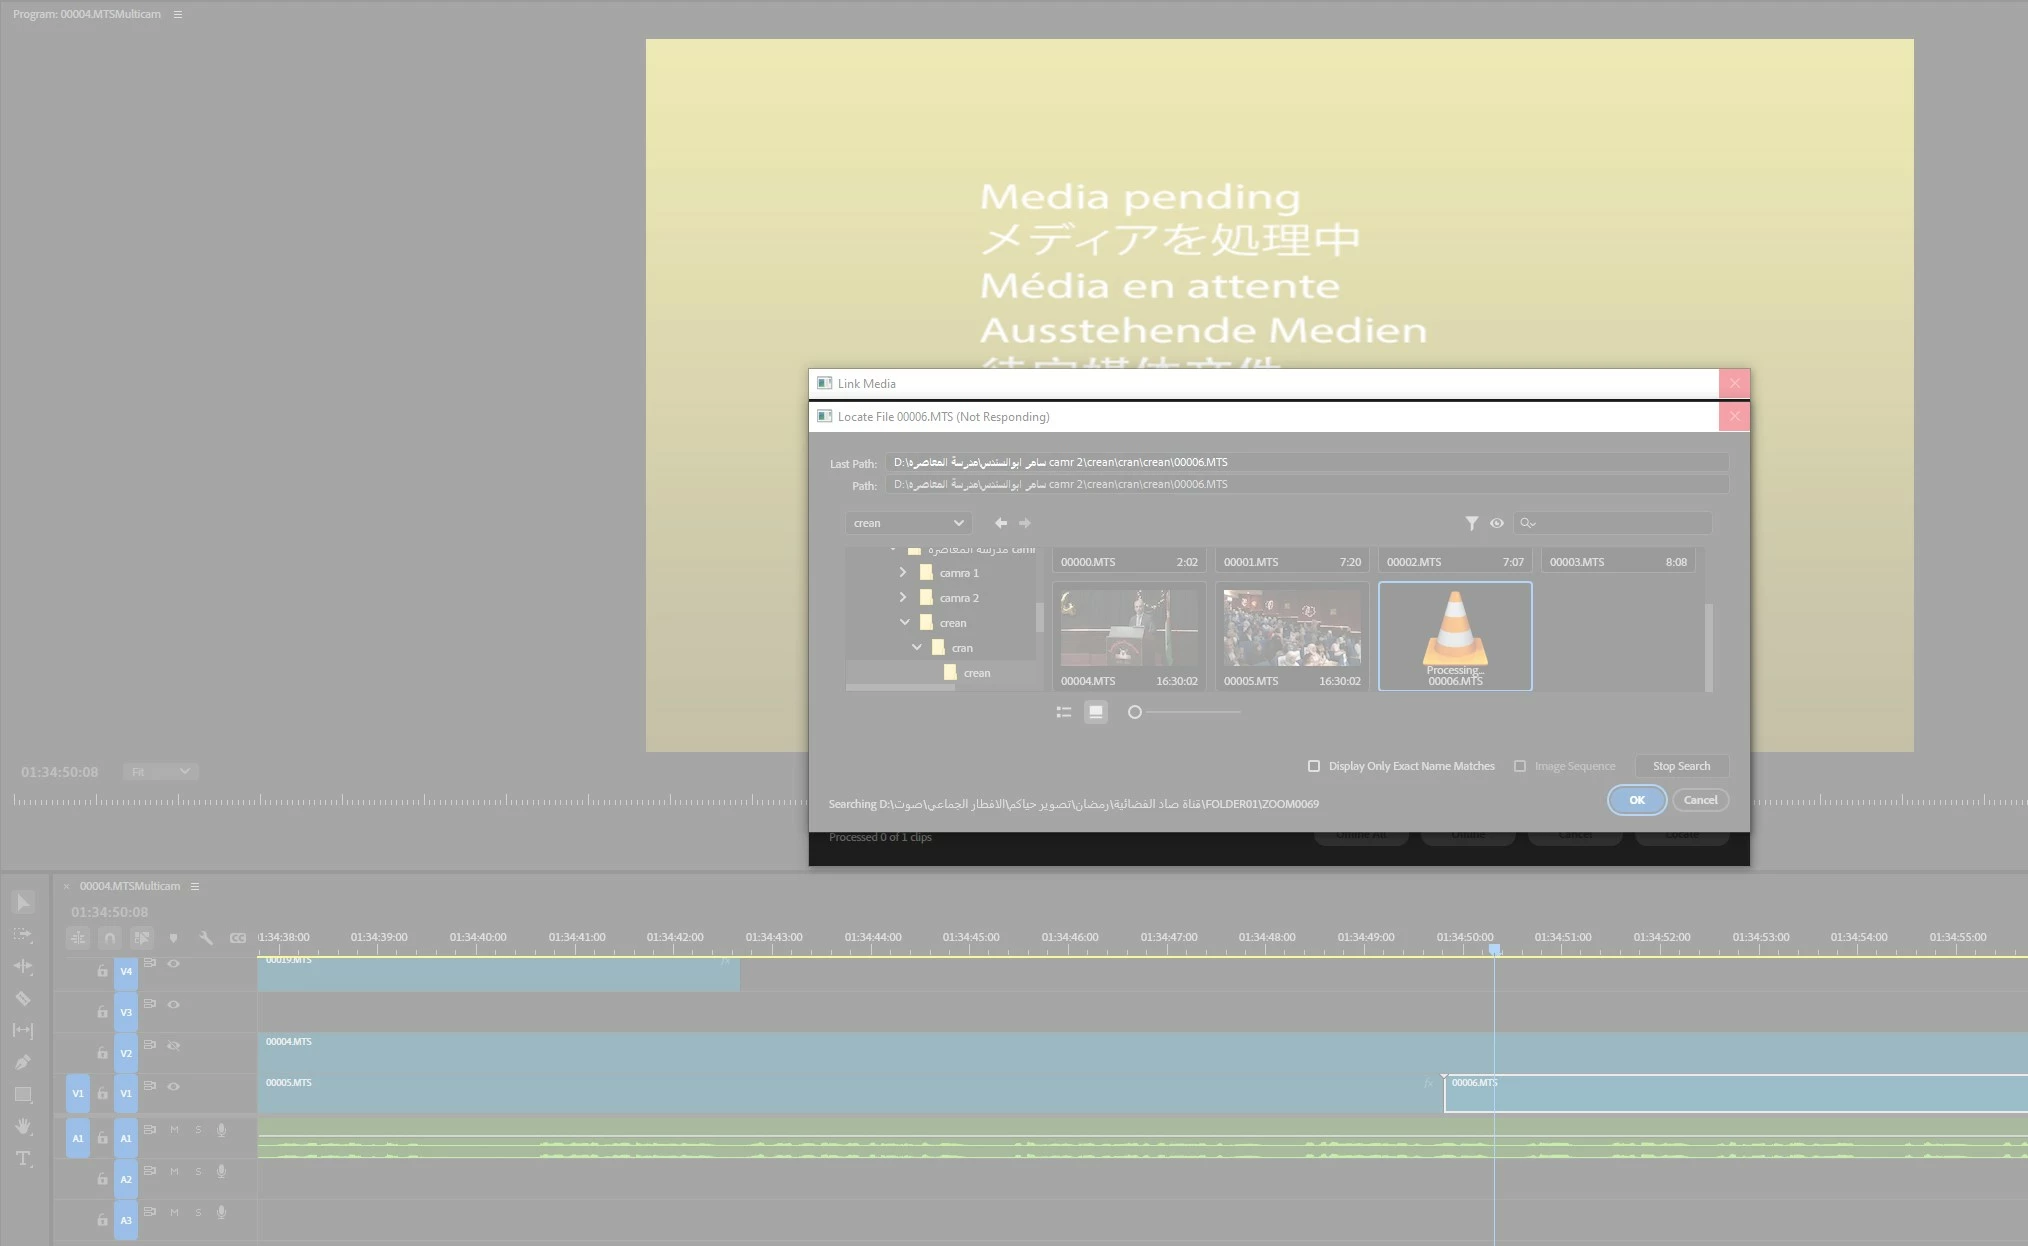Open timeline display settings wrench
Image resolution: width=2028 pixels, height=1246 pixels.
(x=206, y=938)
